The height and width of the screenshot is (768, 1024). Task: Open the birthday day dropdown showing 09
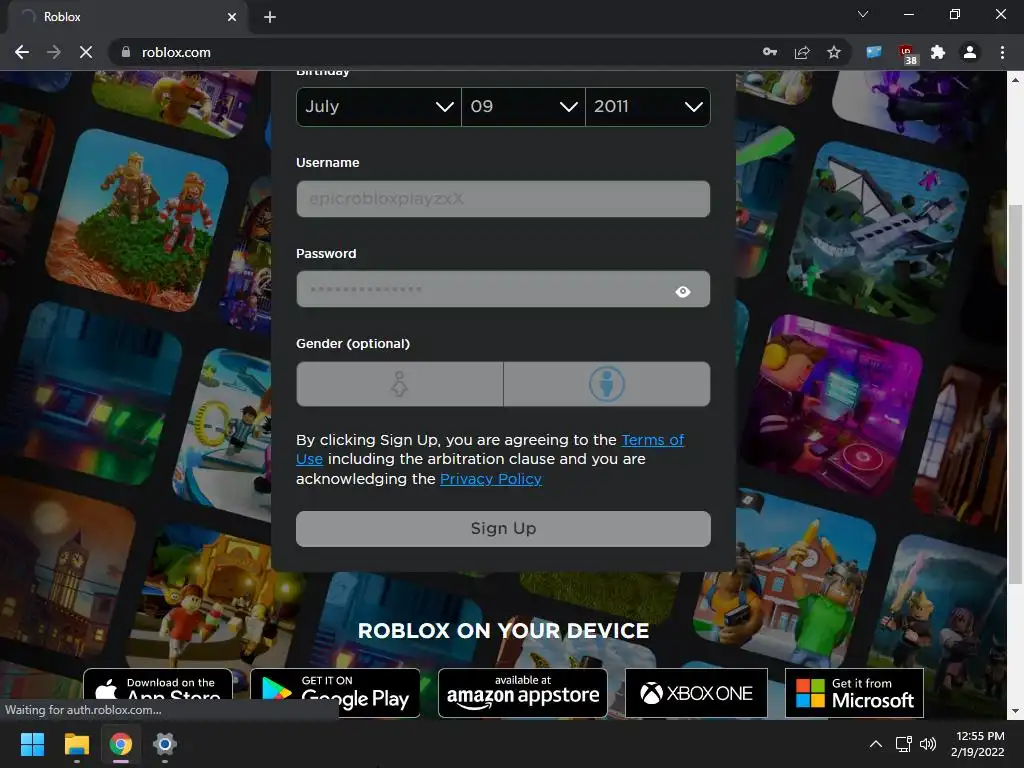pyautogui.click(x=523, y=106)
